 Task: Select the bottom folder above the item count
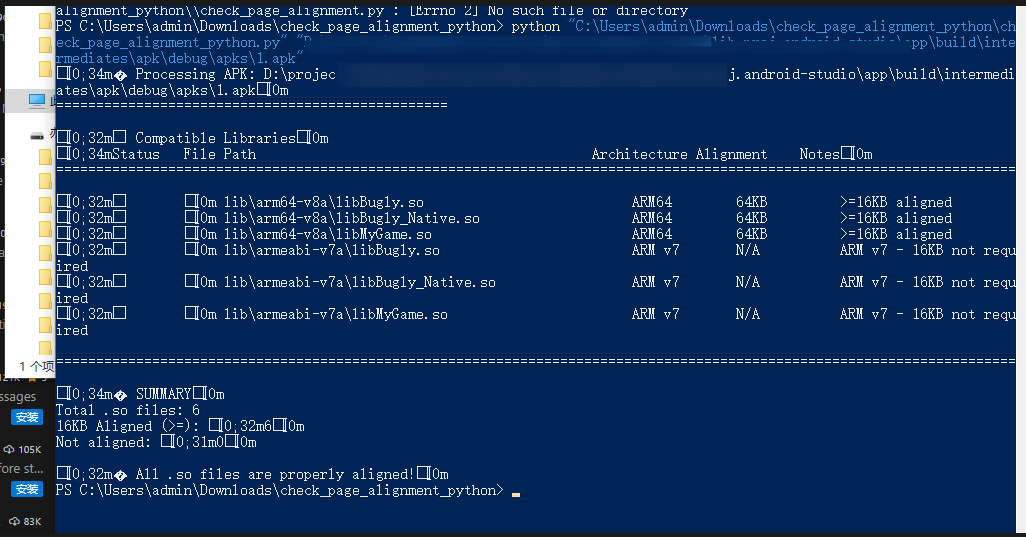pyautogui.click(x=46, y=325)
